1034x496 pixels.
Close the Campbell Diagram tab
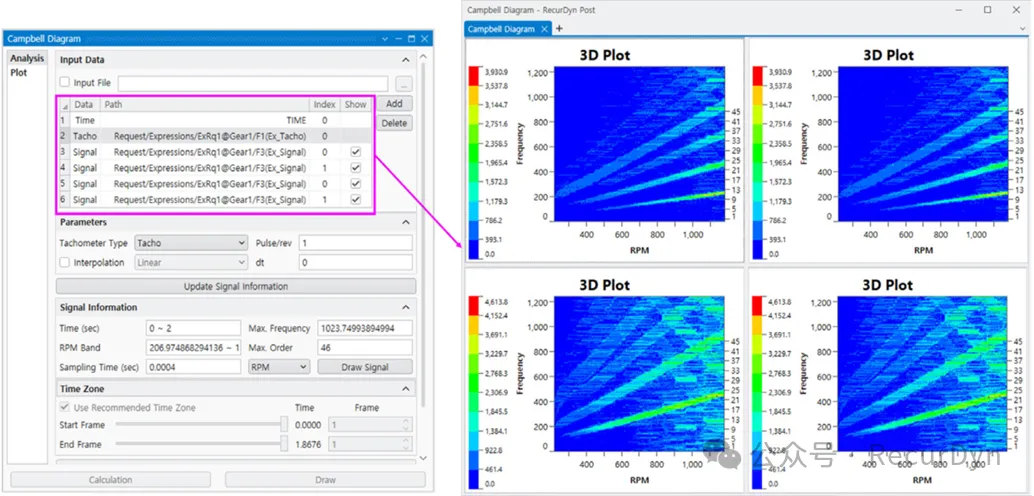545,29
